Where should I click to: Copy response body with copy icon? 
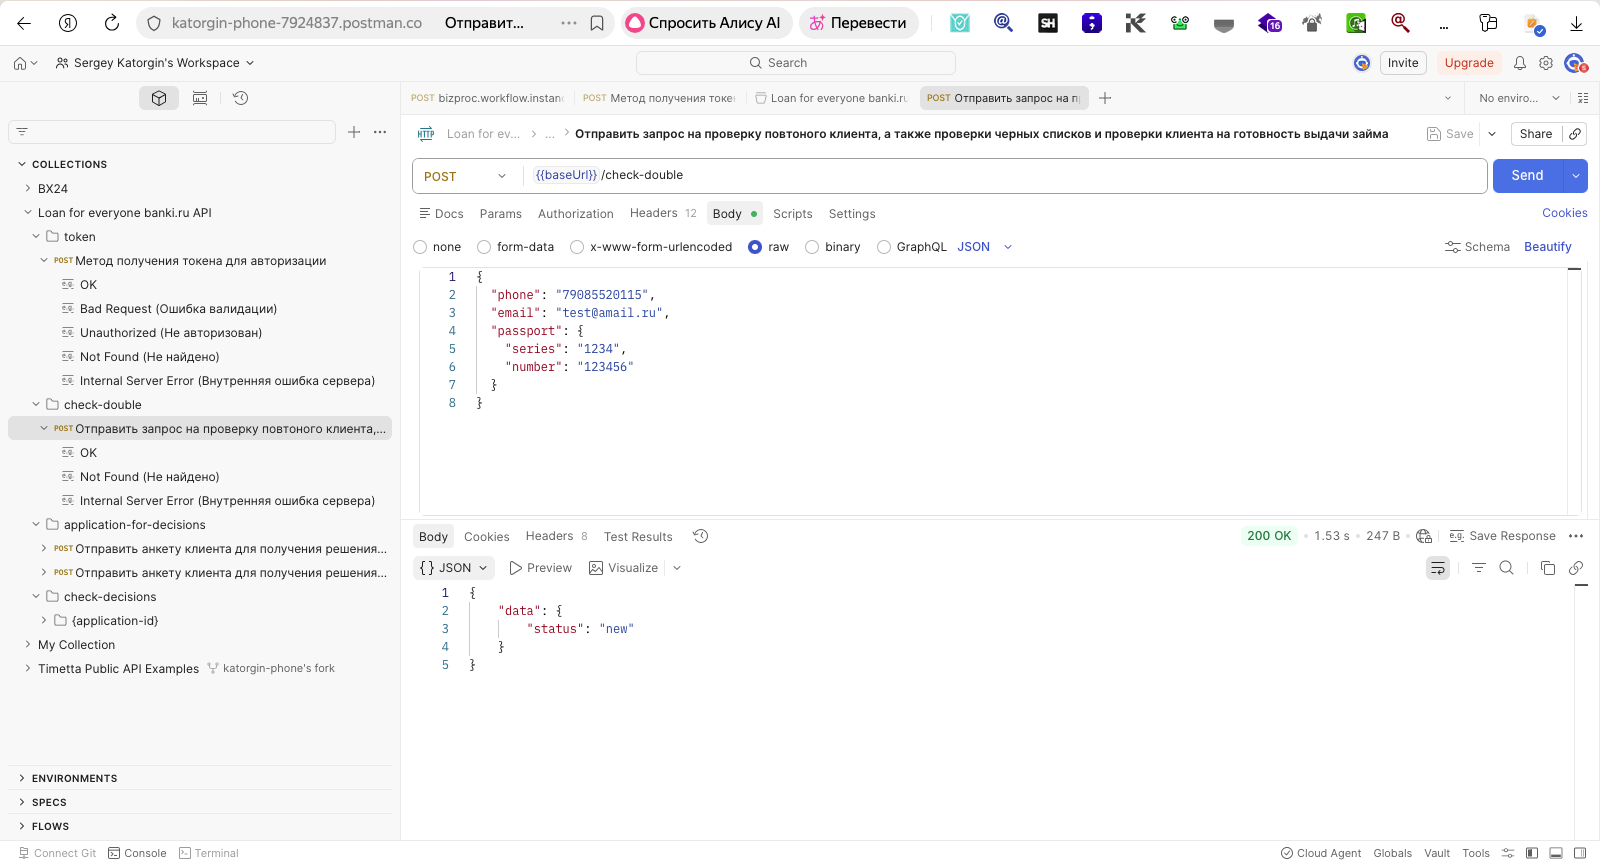click(1547, 568)
